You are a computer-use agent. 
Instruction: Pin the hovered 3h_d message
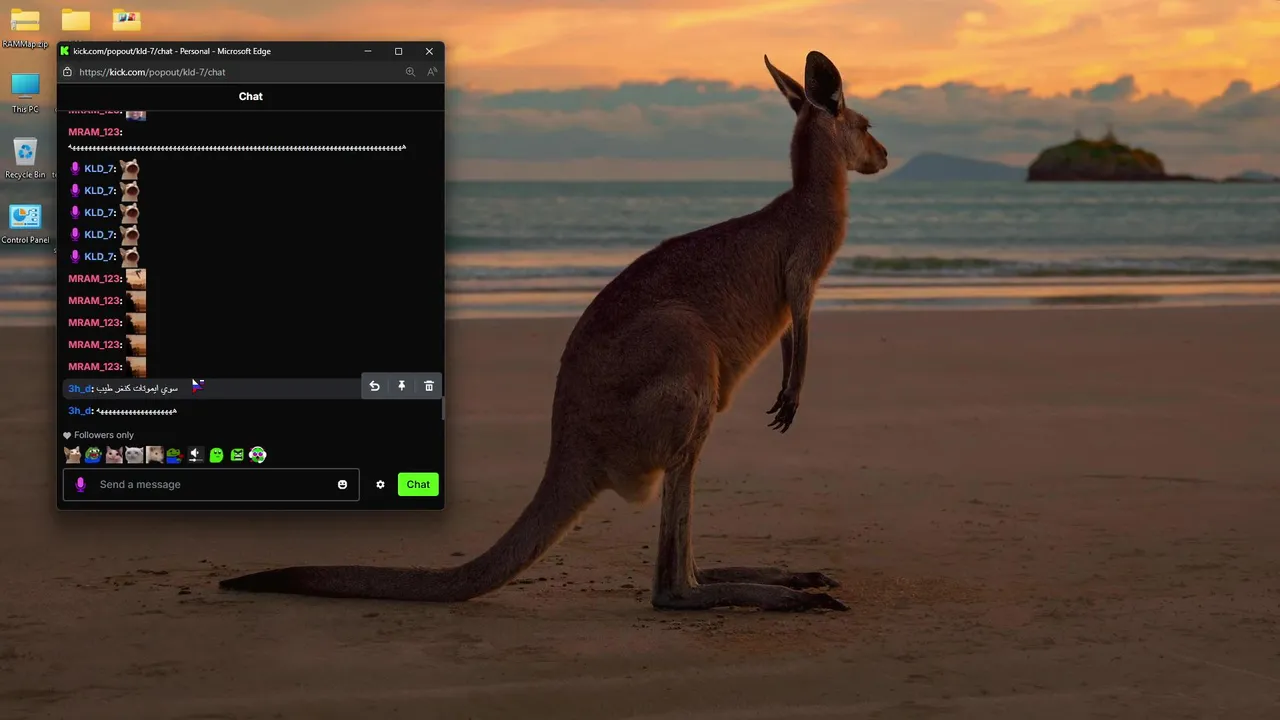pyautogui.click(x=401, y=386)
